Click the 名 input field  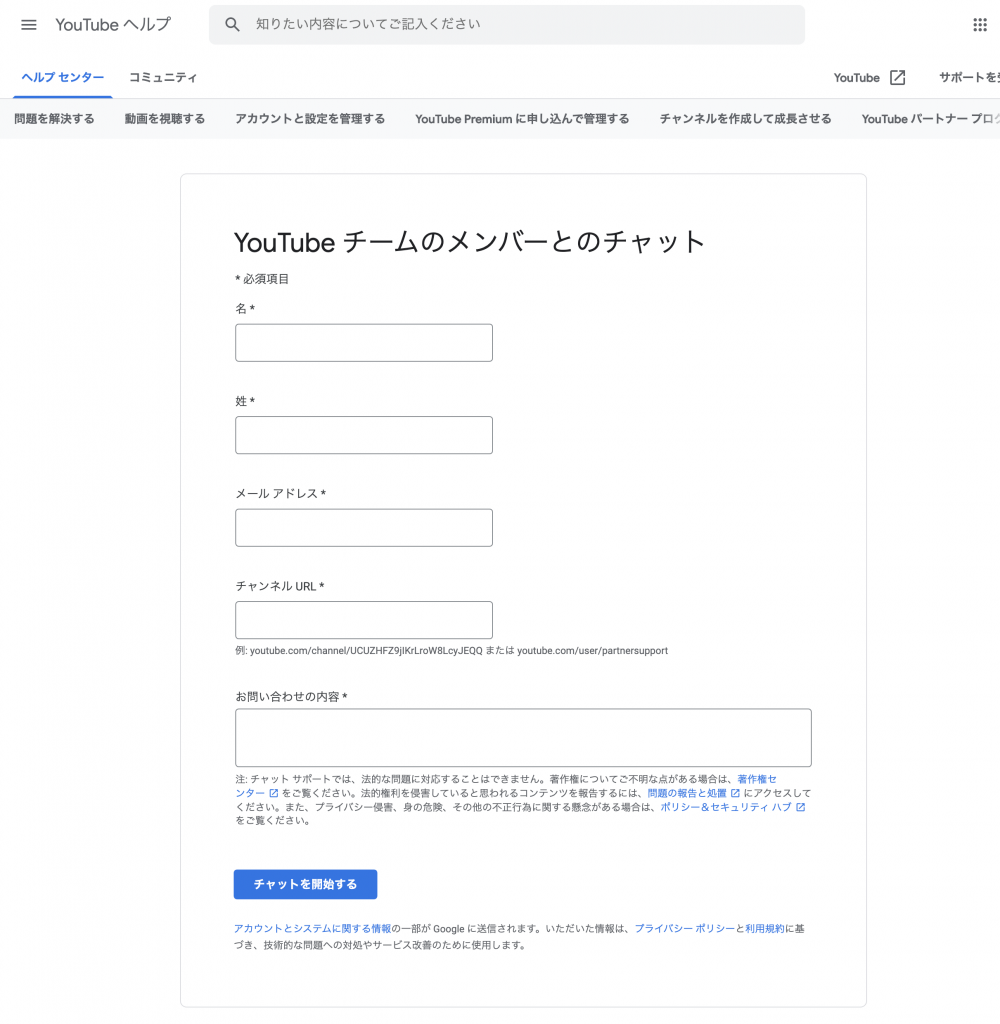pos(364,343)
